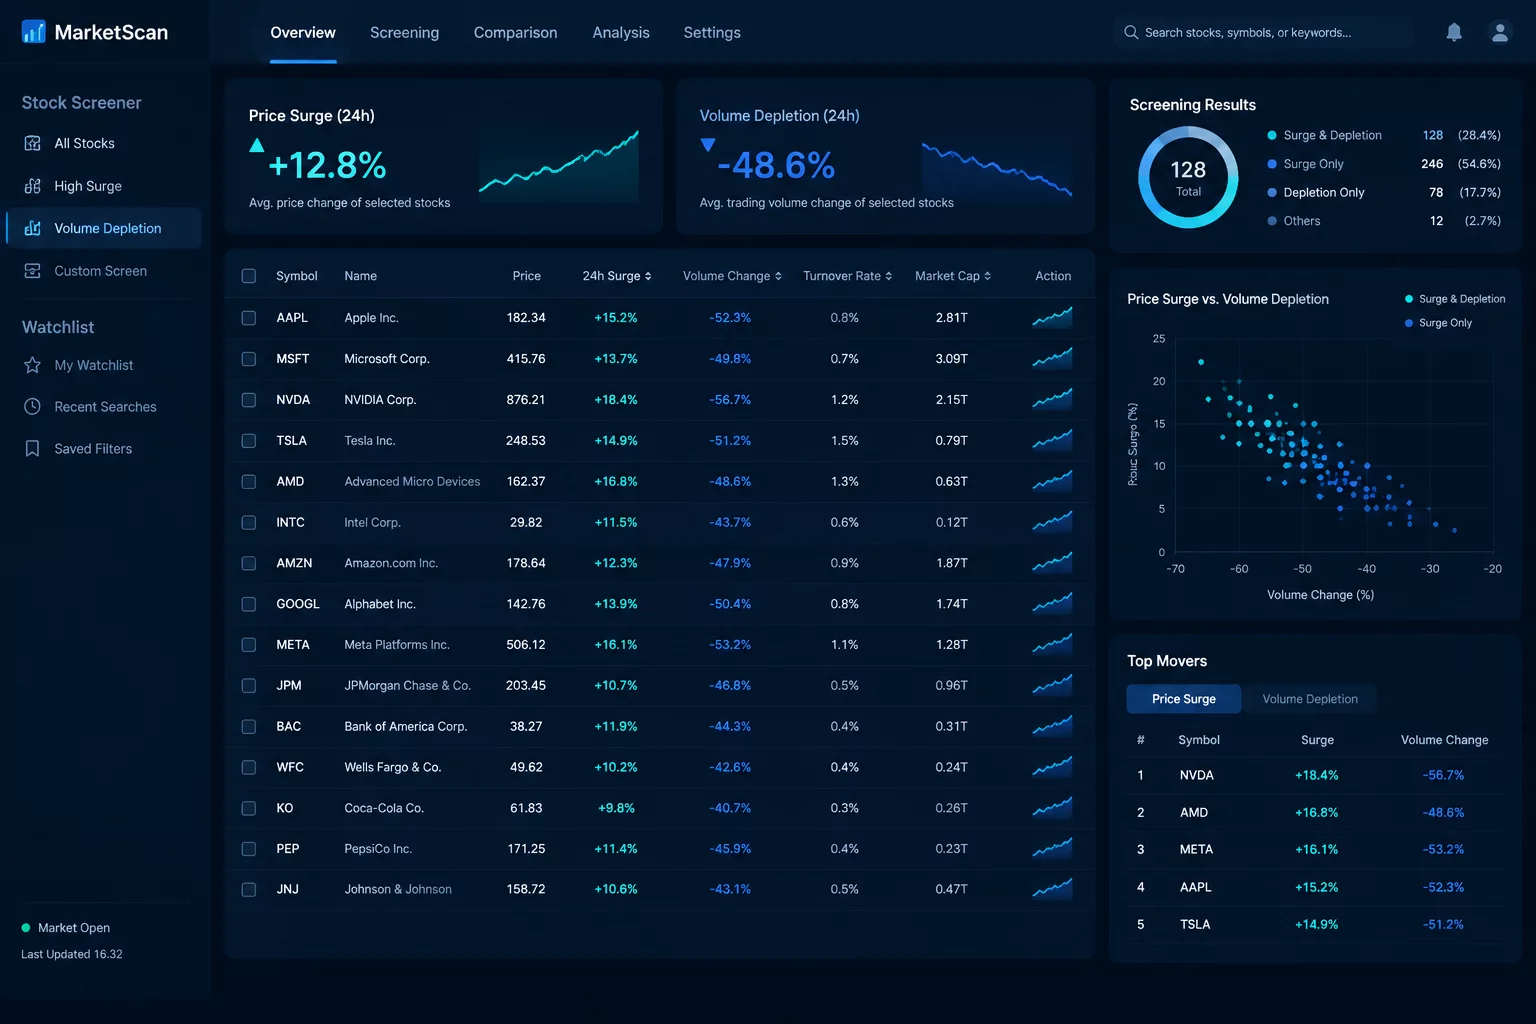1536x1024 pixels.
Task: Open the JNJ row chart action icon
Action: tap(1052, 889)
